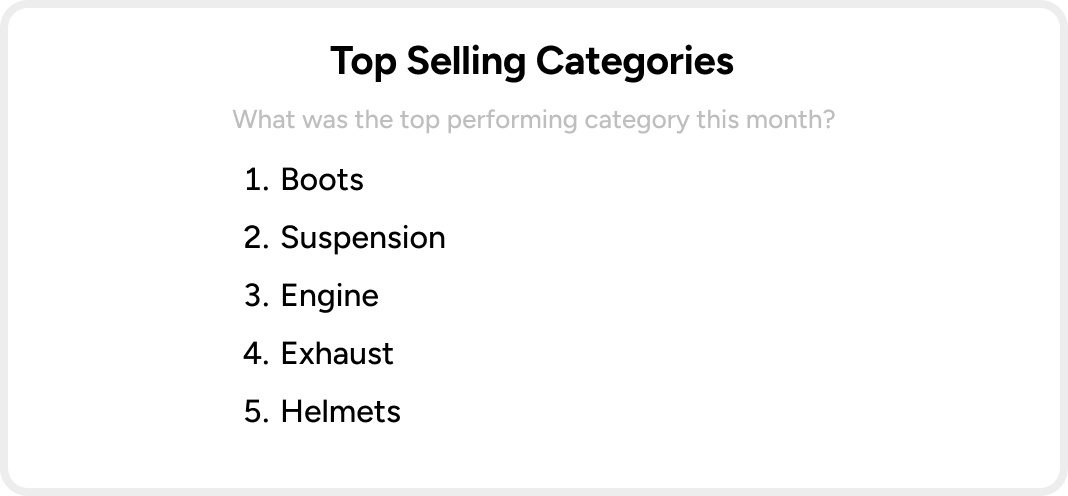Select the Suspension category entry

click(363, 238)
